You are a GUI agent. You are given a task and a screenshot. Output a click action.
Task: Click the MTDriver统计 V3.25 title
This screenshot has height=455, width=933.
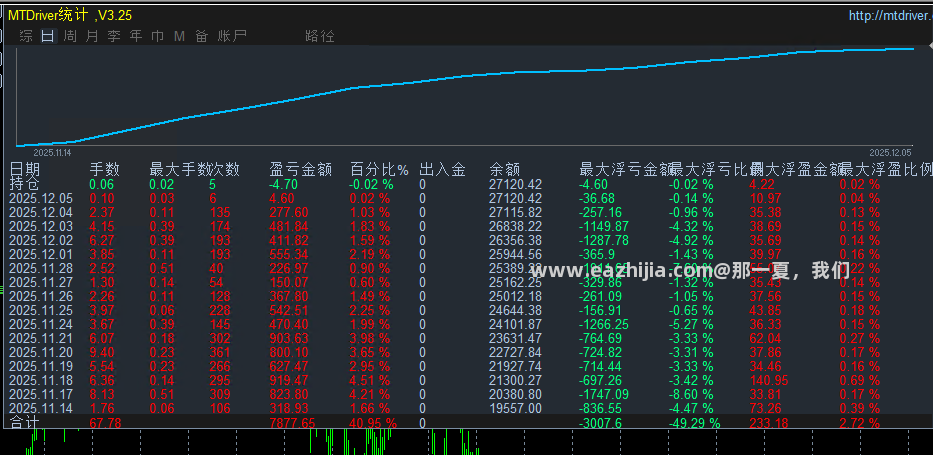pyautogui.click(x=70, y=15)
